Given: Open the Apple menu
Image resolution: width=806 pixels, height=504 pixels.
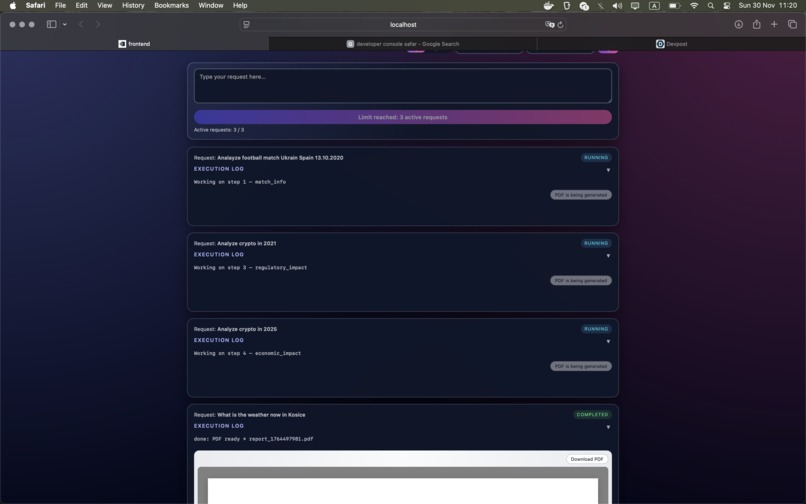Looking at the screenshot, I should click(x=13, y=6).
